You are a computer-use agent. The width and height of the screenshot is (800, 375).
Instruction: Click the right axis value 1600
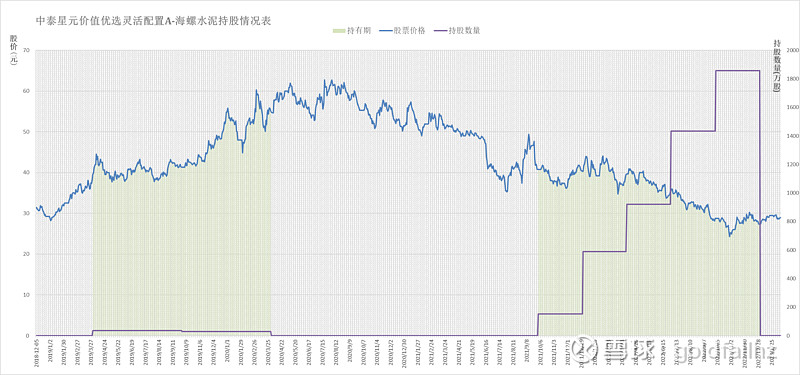pyautogui.click(x=792, y=108)
